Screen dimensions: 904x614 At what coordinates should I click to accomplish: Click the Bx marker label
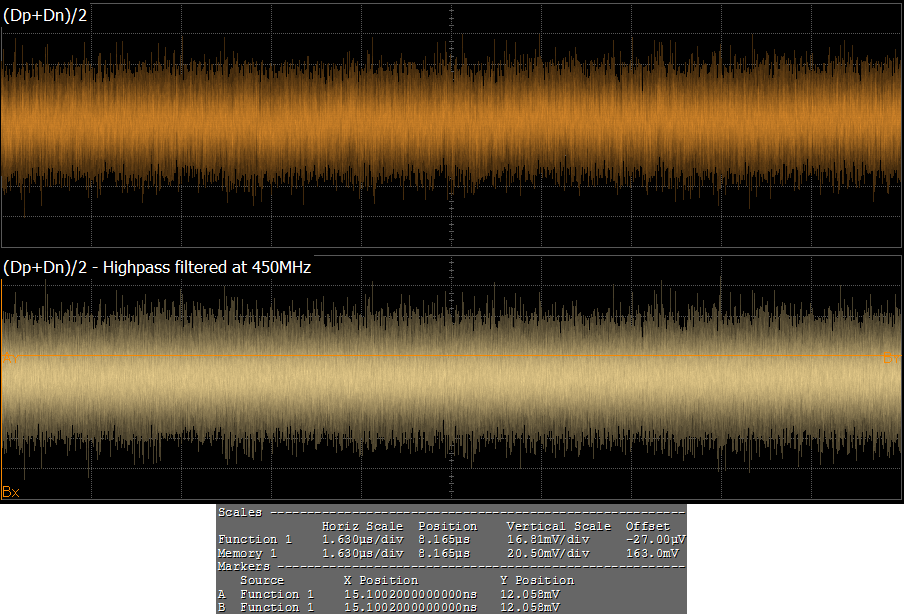11,492
